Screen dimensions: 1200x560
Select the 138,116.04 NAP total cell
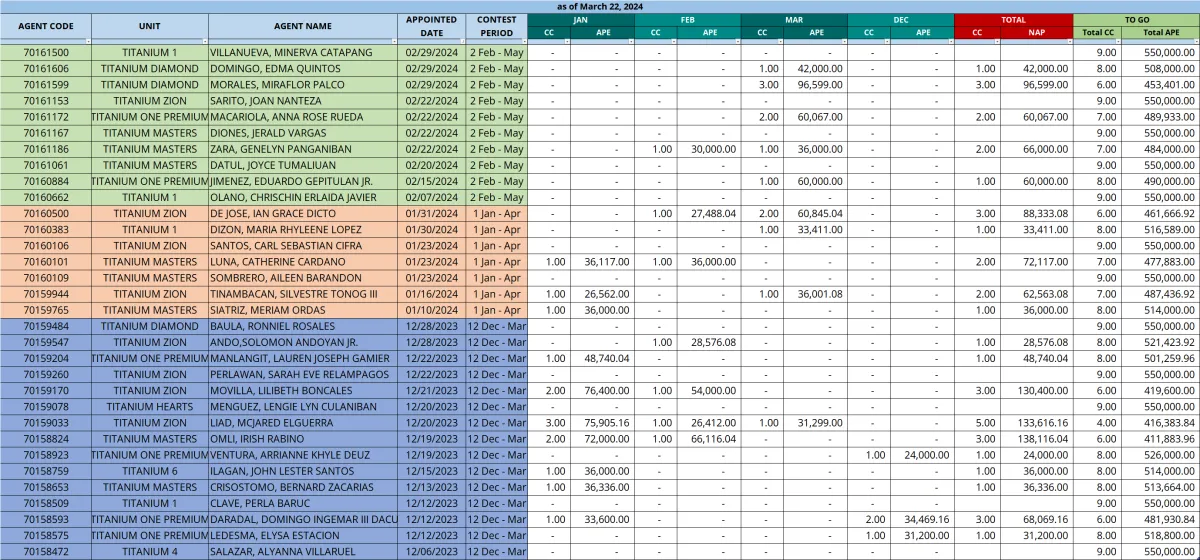pyautogui.click(x=1036, y=439)
